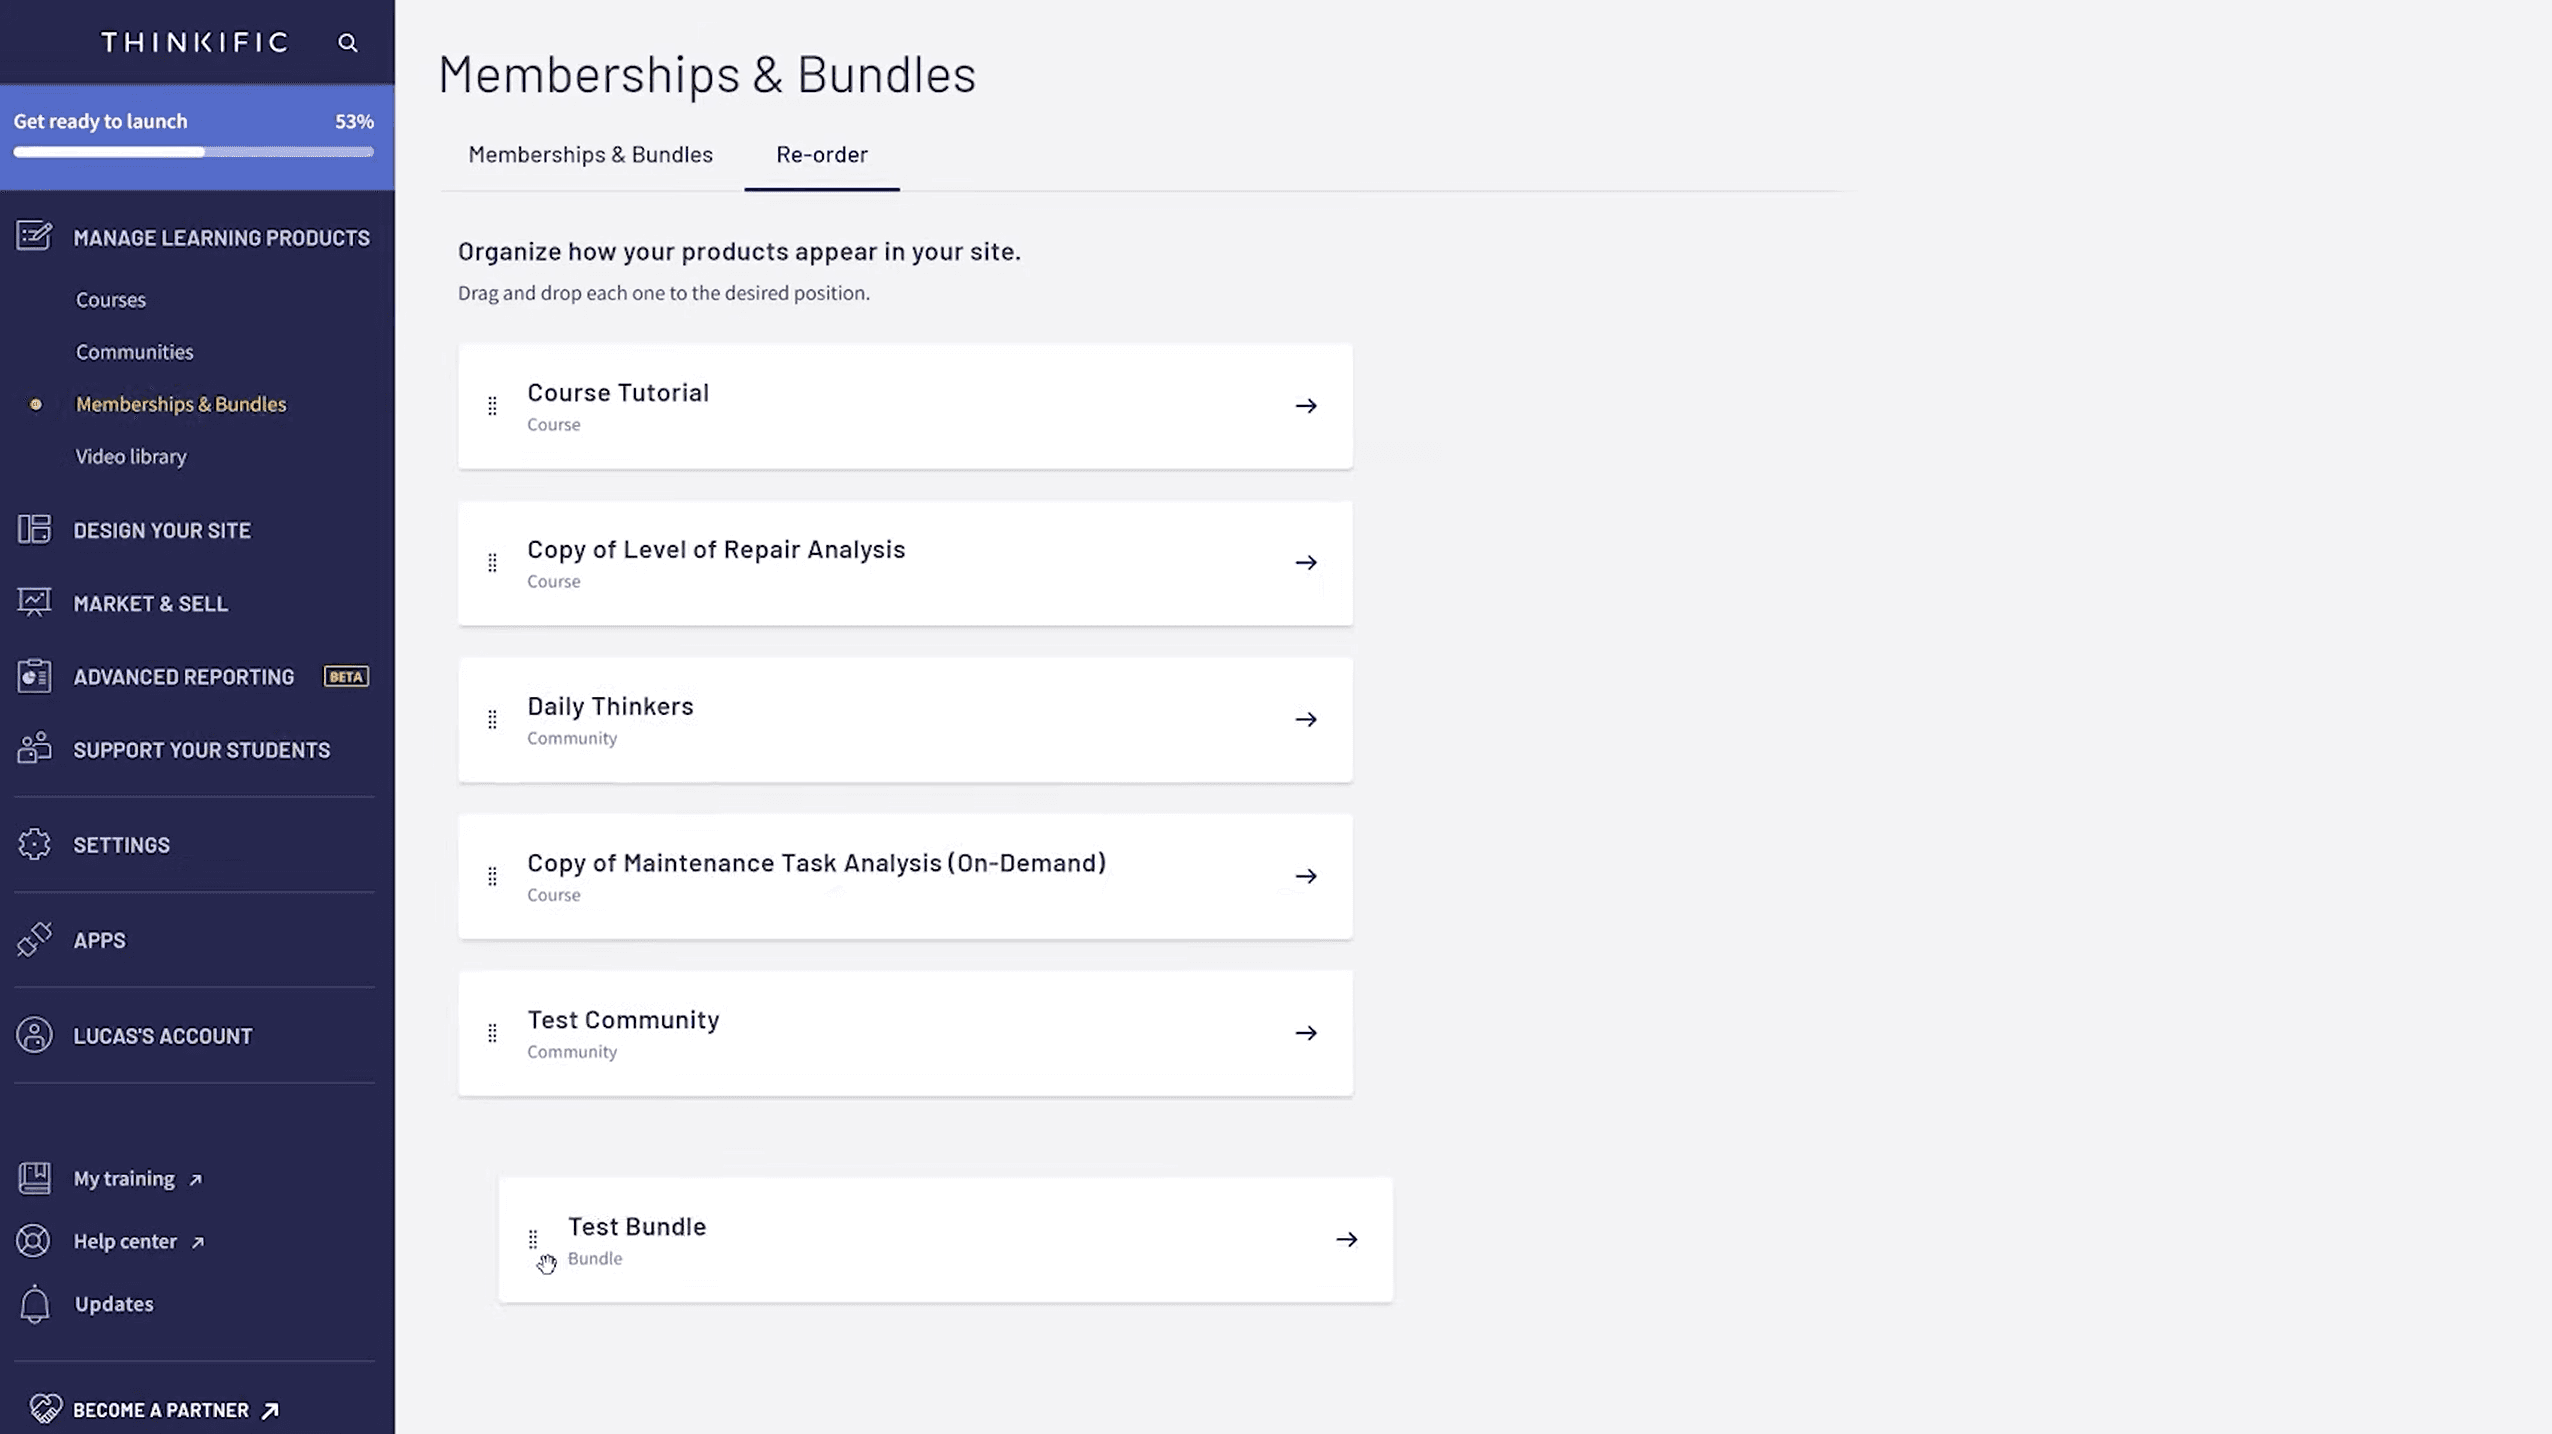Click the Test Bundle drag handle
This screenshot has width=2552, height=1434.
(x=533, y=1239)
